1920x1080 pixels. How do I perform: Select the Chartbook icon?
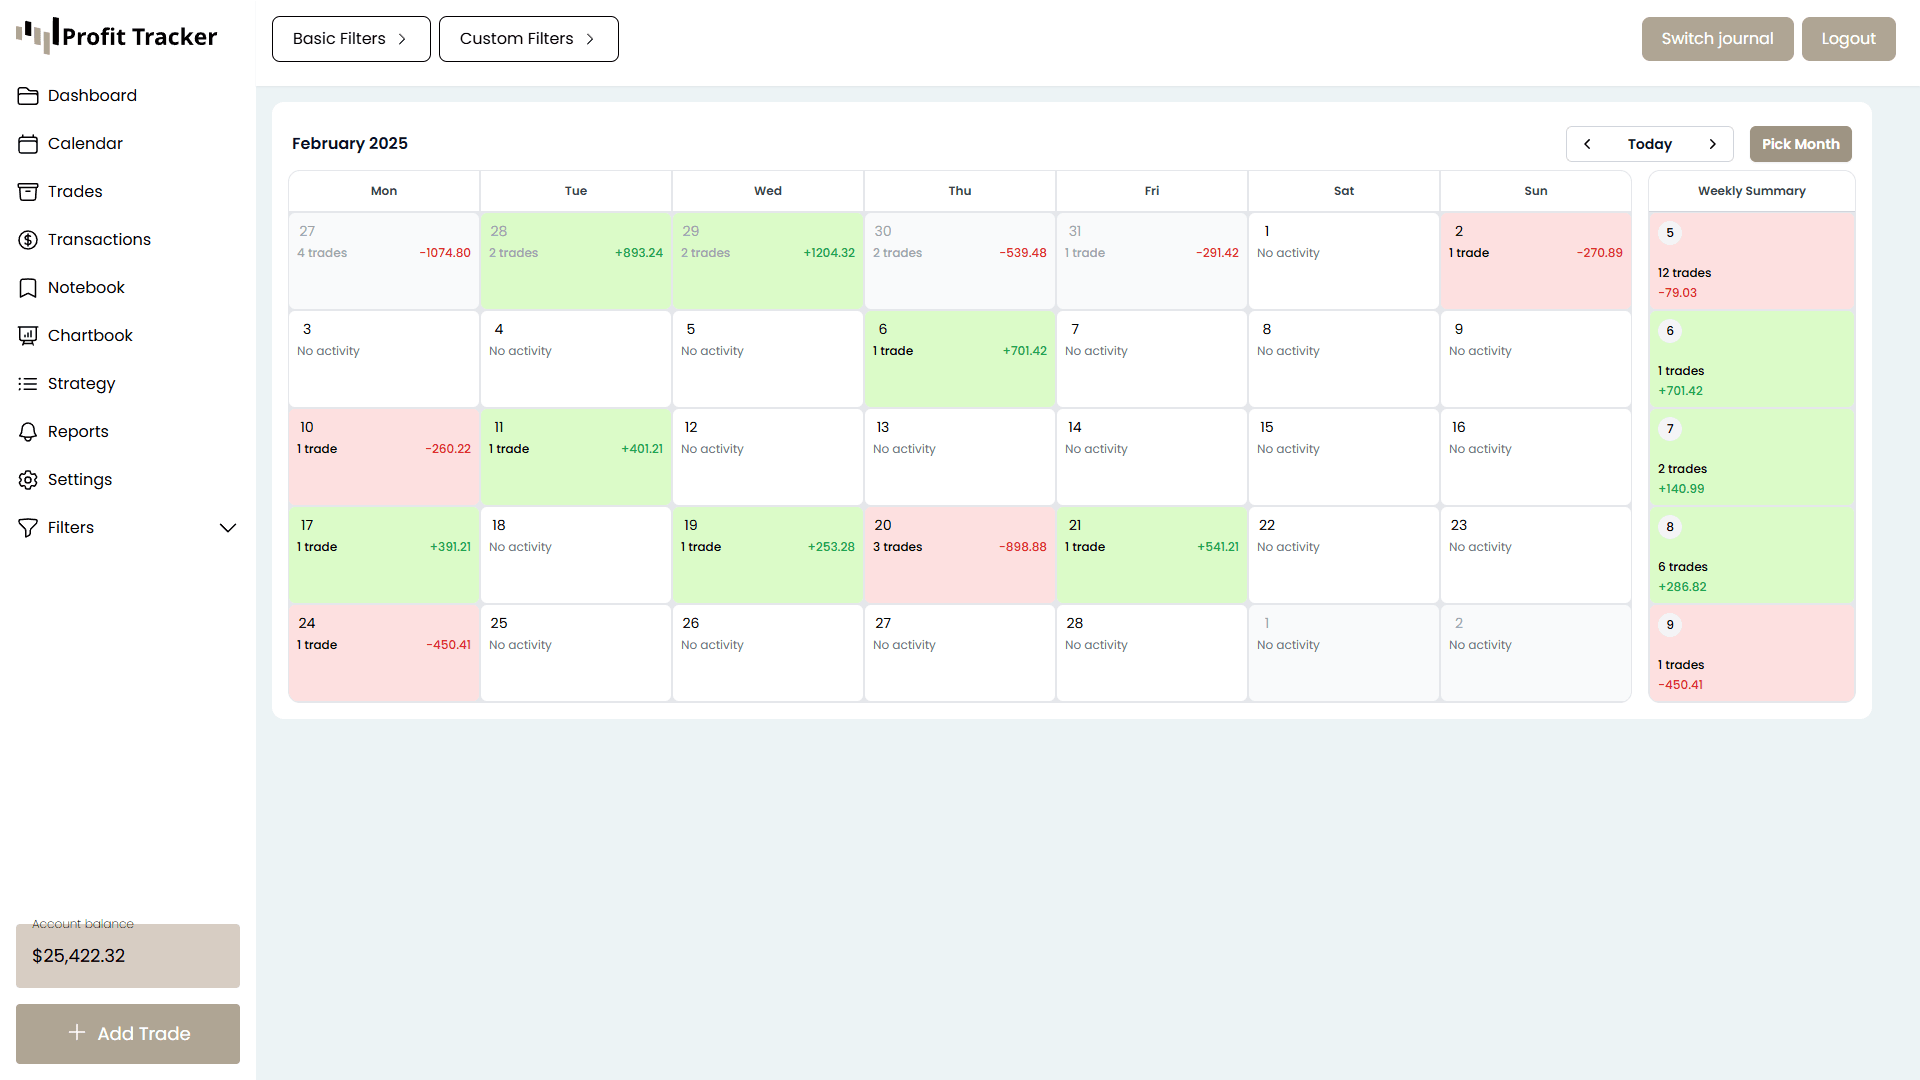29,335
